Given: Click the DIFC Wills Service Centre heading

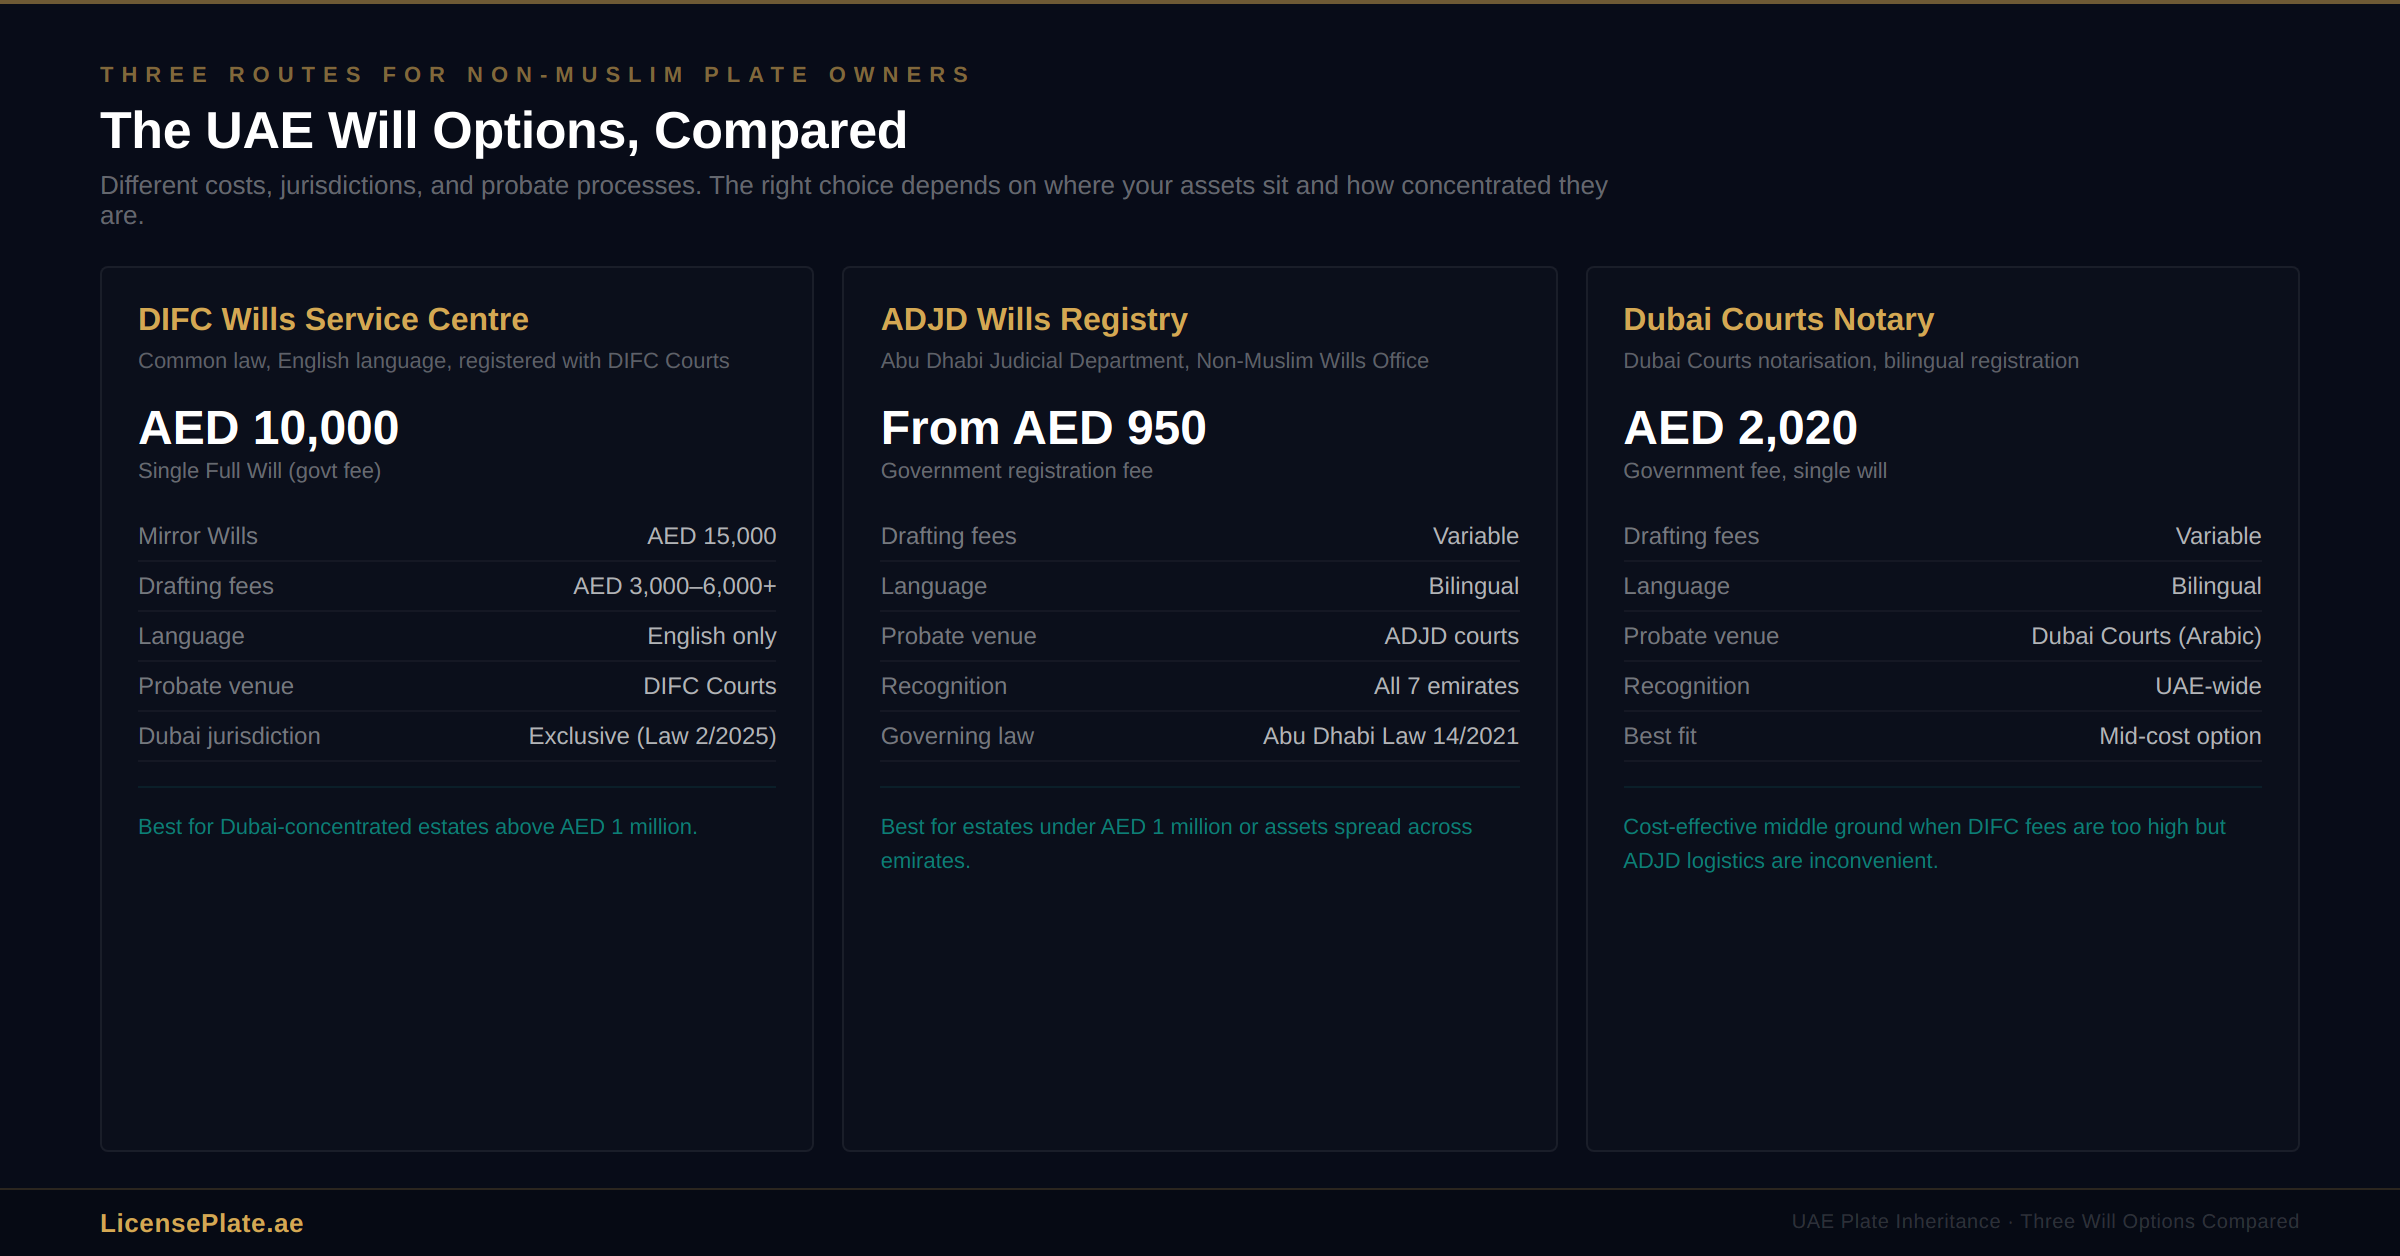Looking at the screenshot, I should (333, 319).
